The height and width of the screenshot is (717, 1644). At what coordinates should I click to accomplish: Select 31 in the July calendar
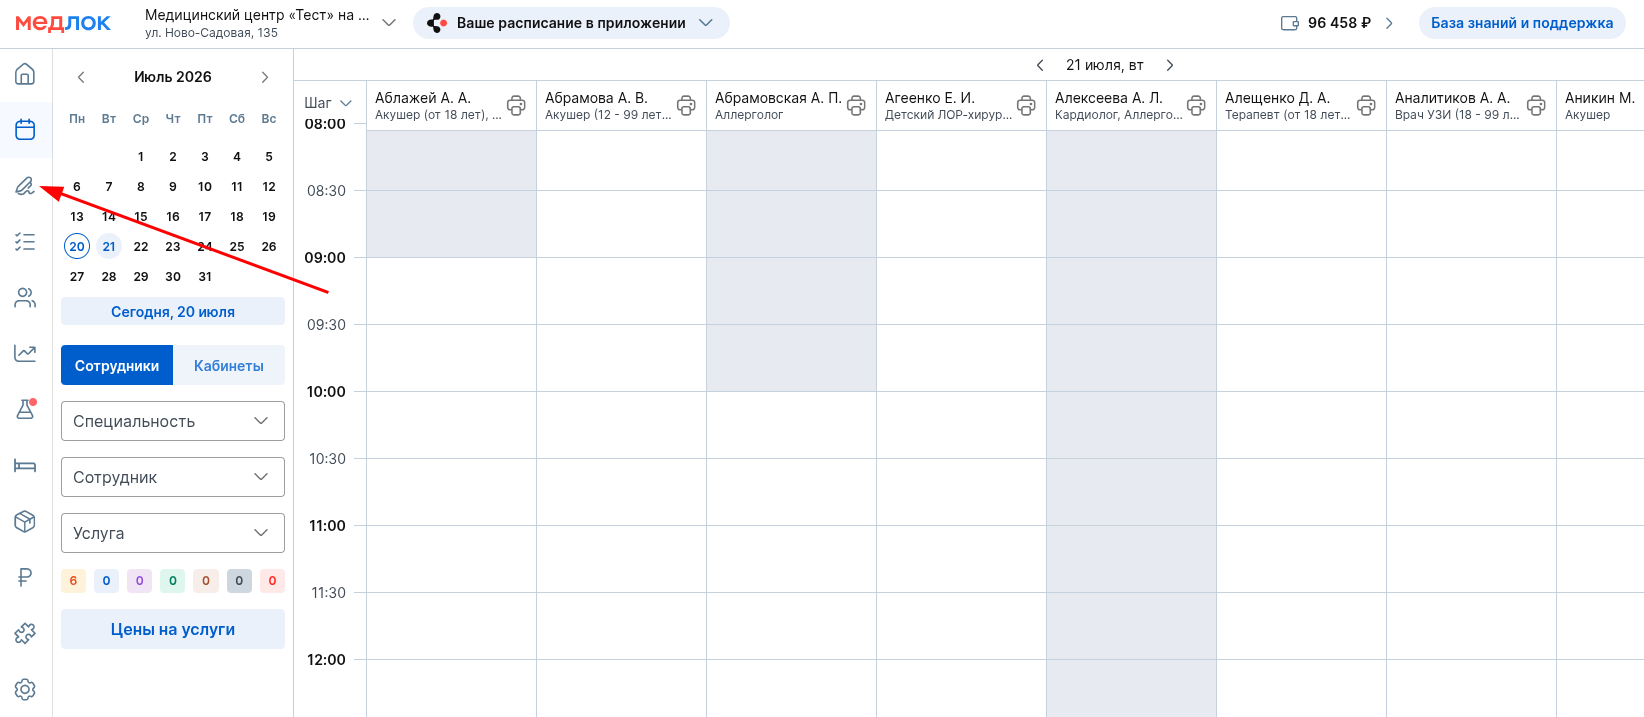[205, 276]
